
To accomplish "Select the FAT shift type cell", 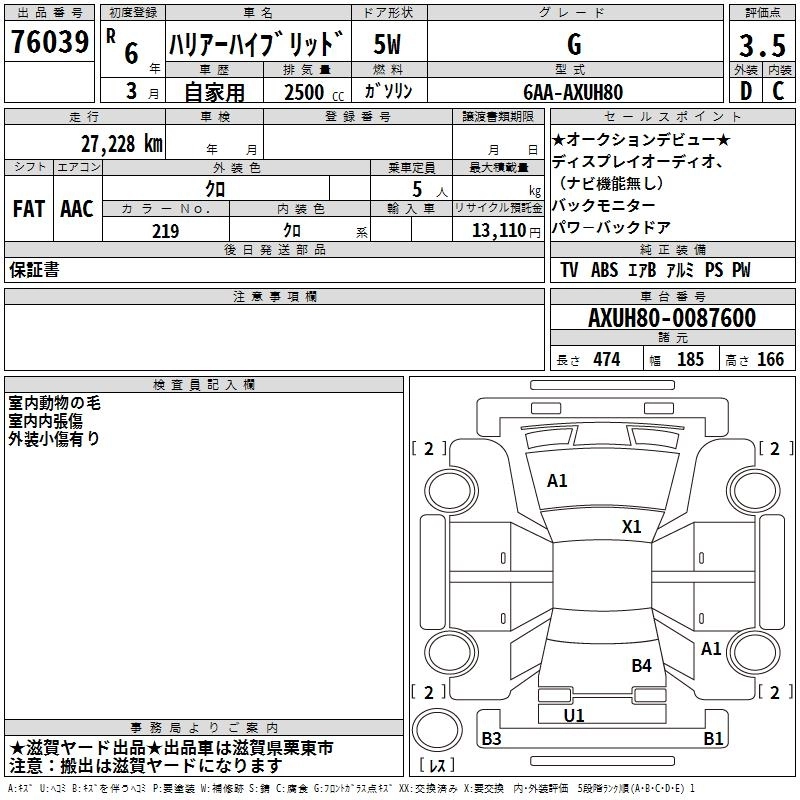I will [x=29, y=209].
